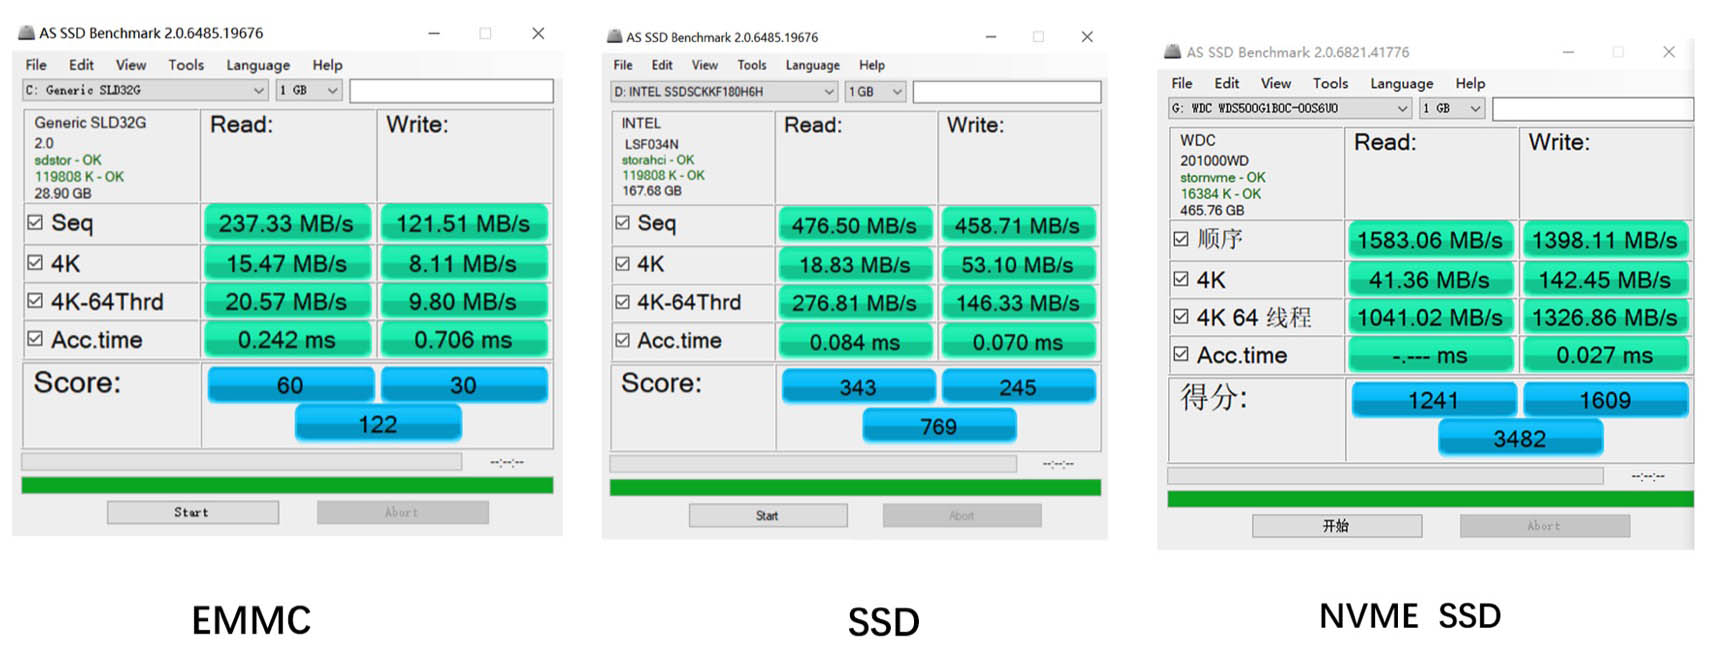This screenshot has width=1709, height=666.
Task: Click the AS SSD icon in EMMC window title
Action: [x=27, y=33]
